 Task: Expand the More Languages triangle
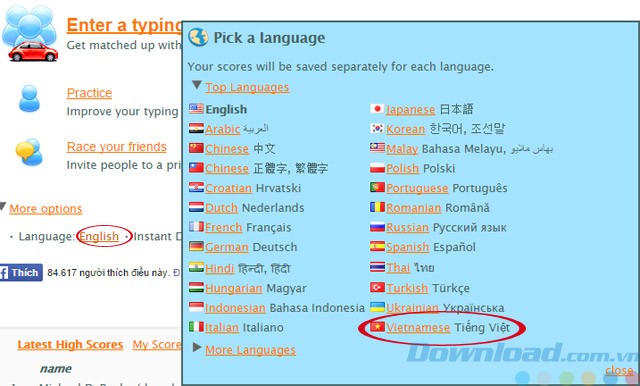197,347
